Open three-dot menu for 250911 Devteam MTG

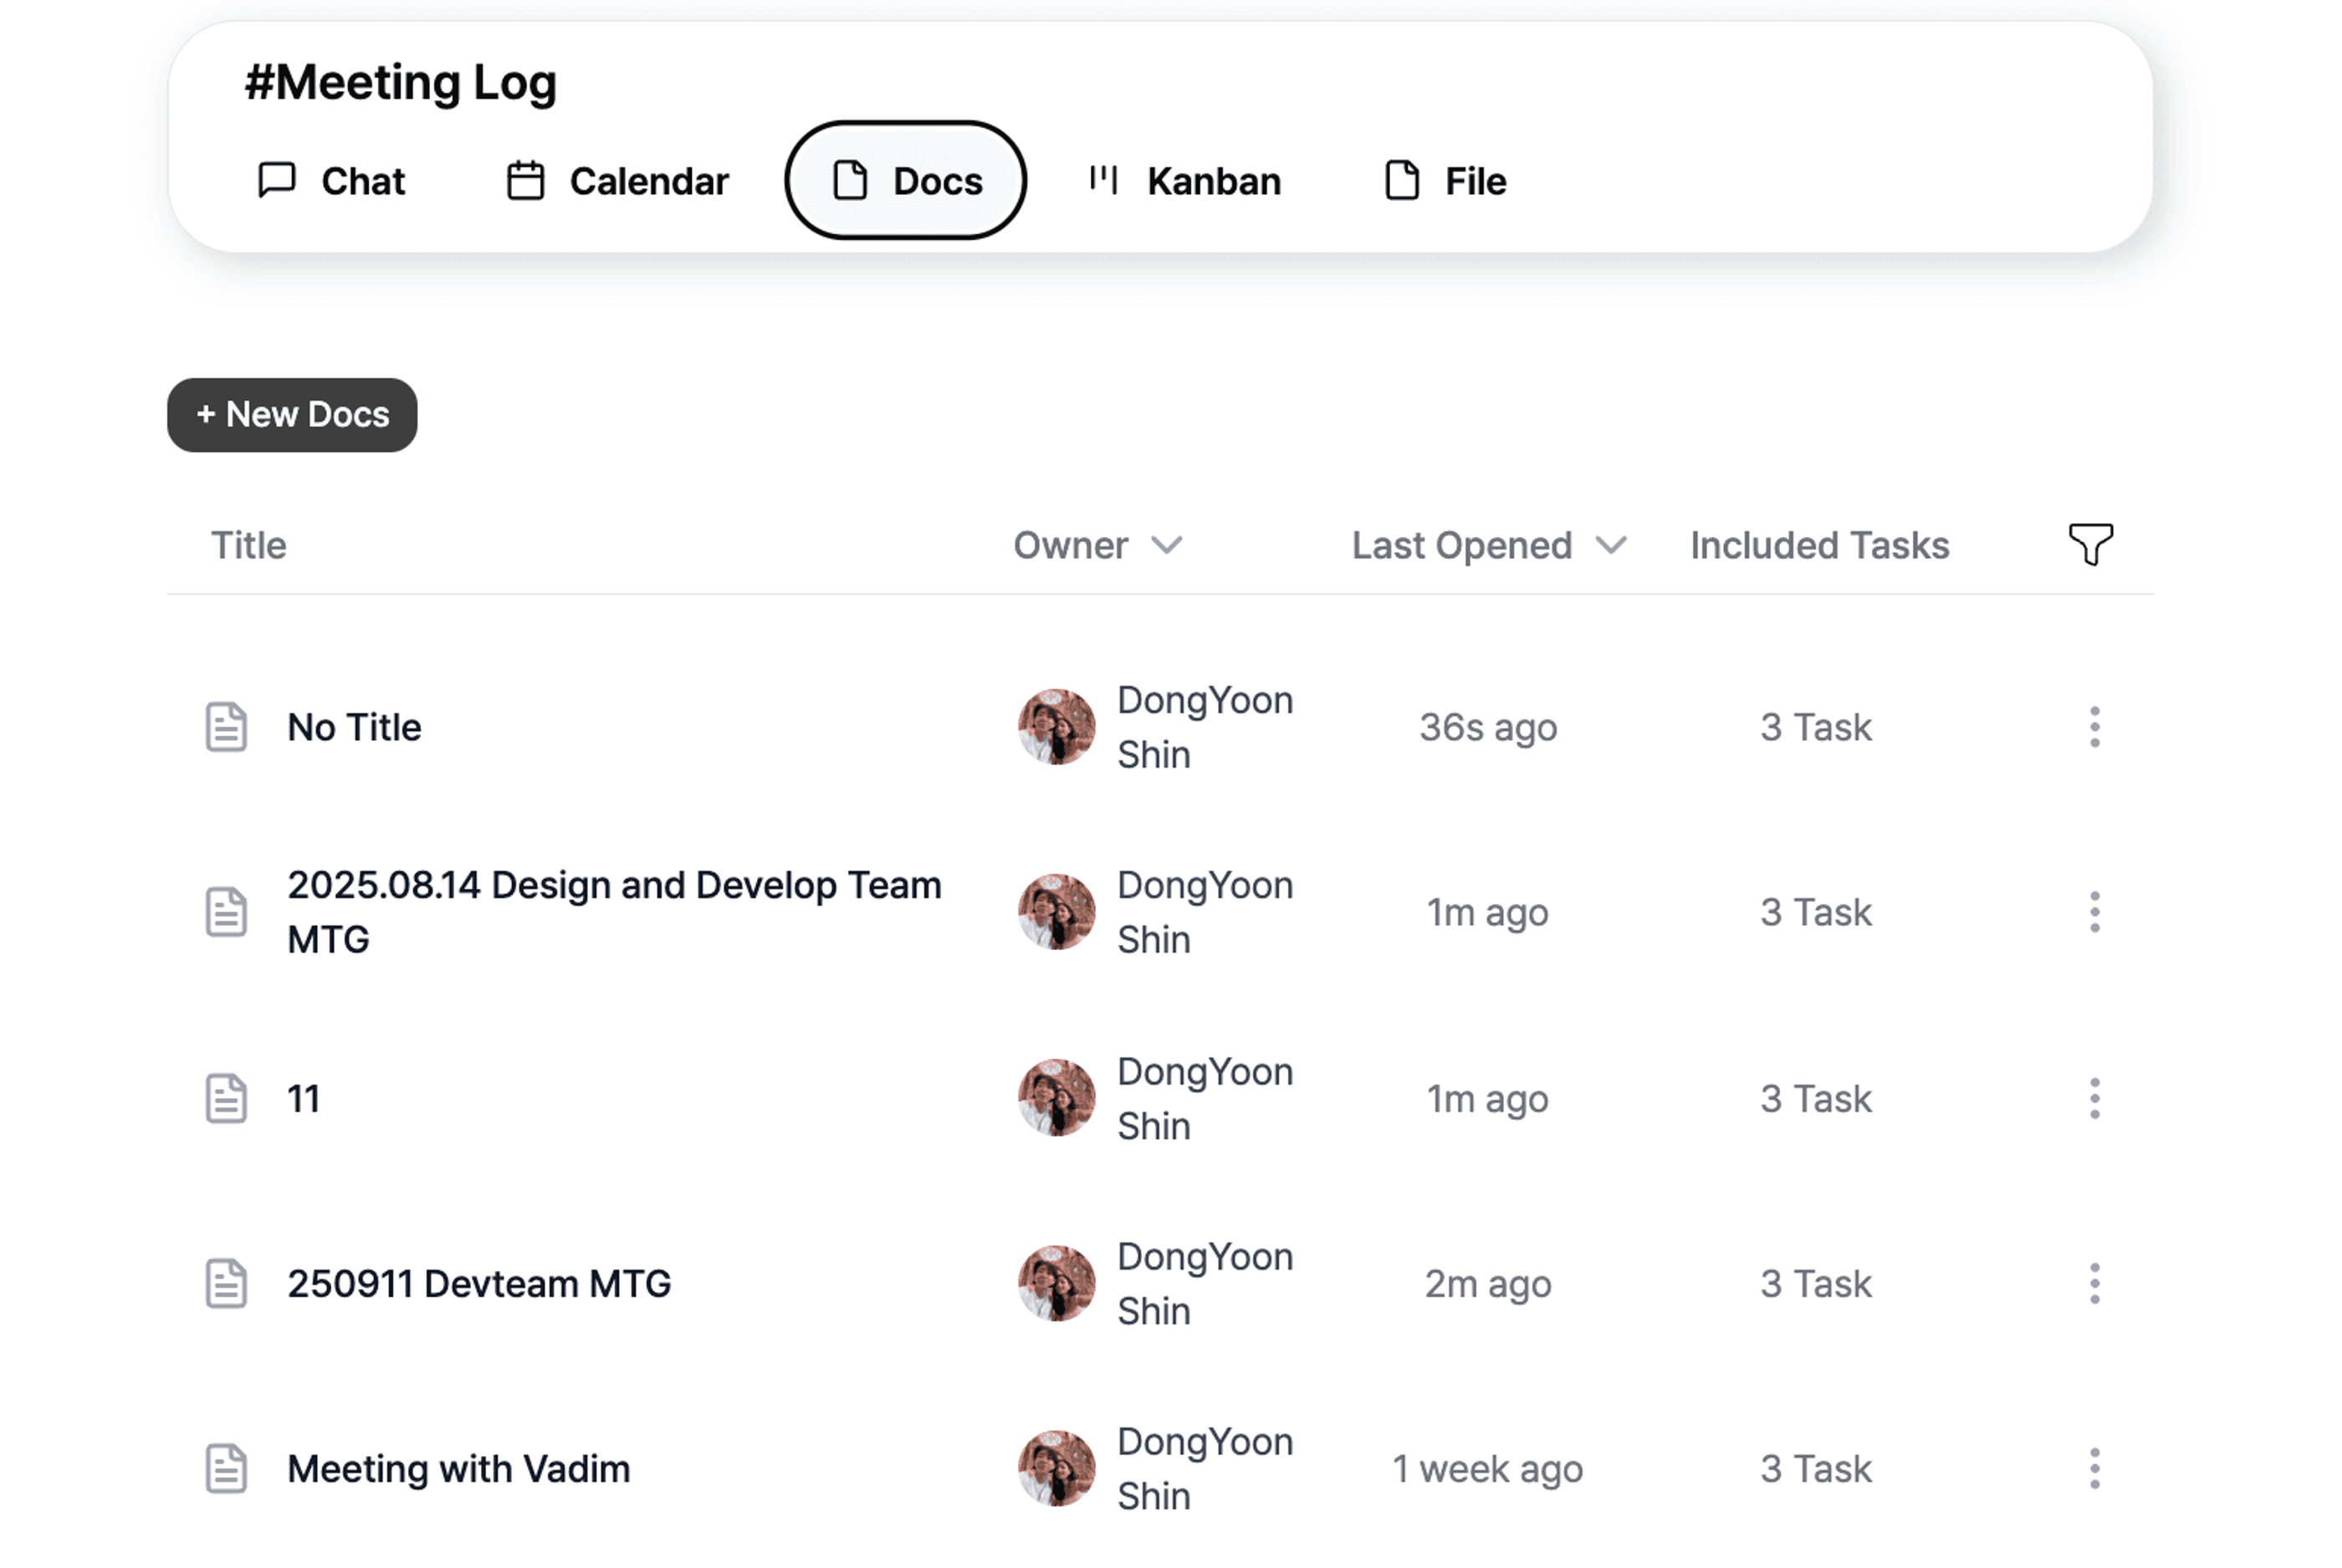point(2093,1283)
